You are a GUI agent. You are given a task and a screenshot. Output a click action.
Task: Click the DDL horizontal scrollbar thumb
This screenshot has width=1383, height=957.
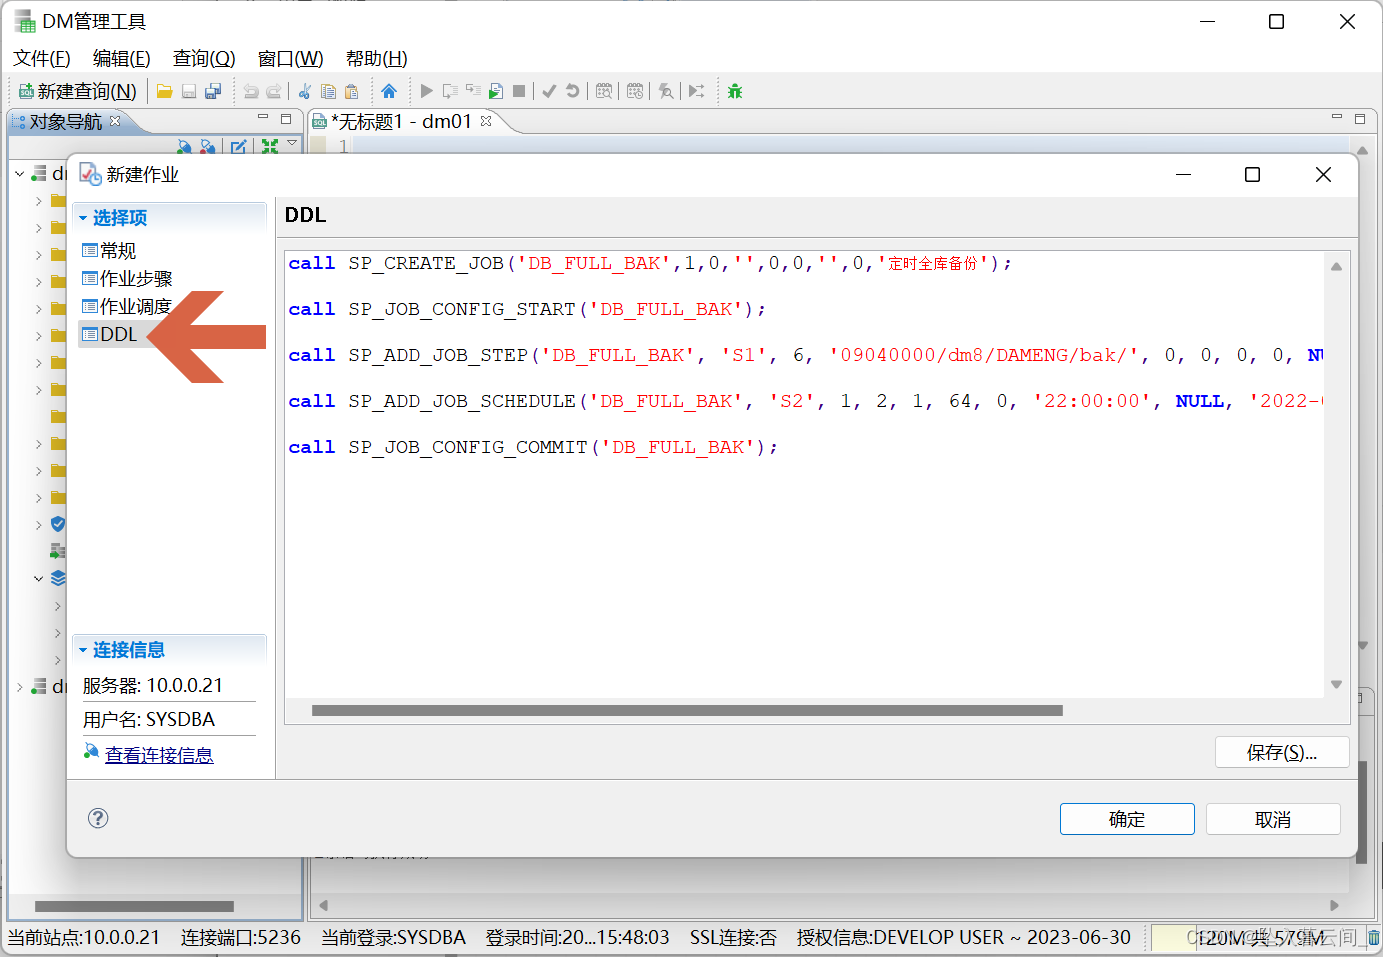pos(687,711)
